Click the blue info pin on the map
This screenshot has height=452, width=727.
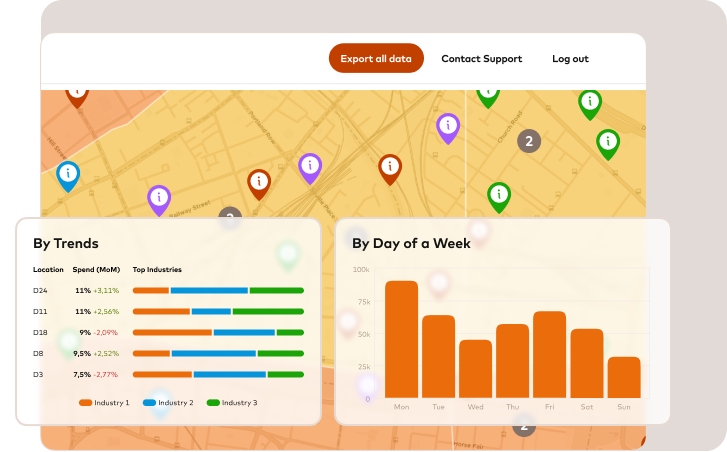point(68,175)
